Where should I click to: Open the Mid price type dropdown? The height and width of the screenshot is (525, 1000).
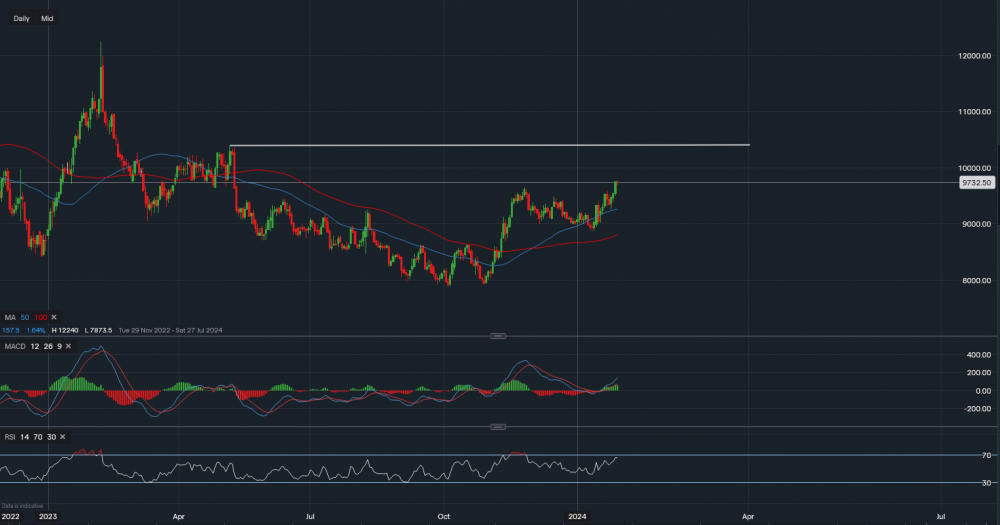[x=47, y=18]
